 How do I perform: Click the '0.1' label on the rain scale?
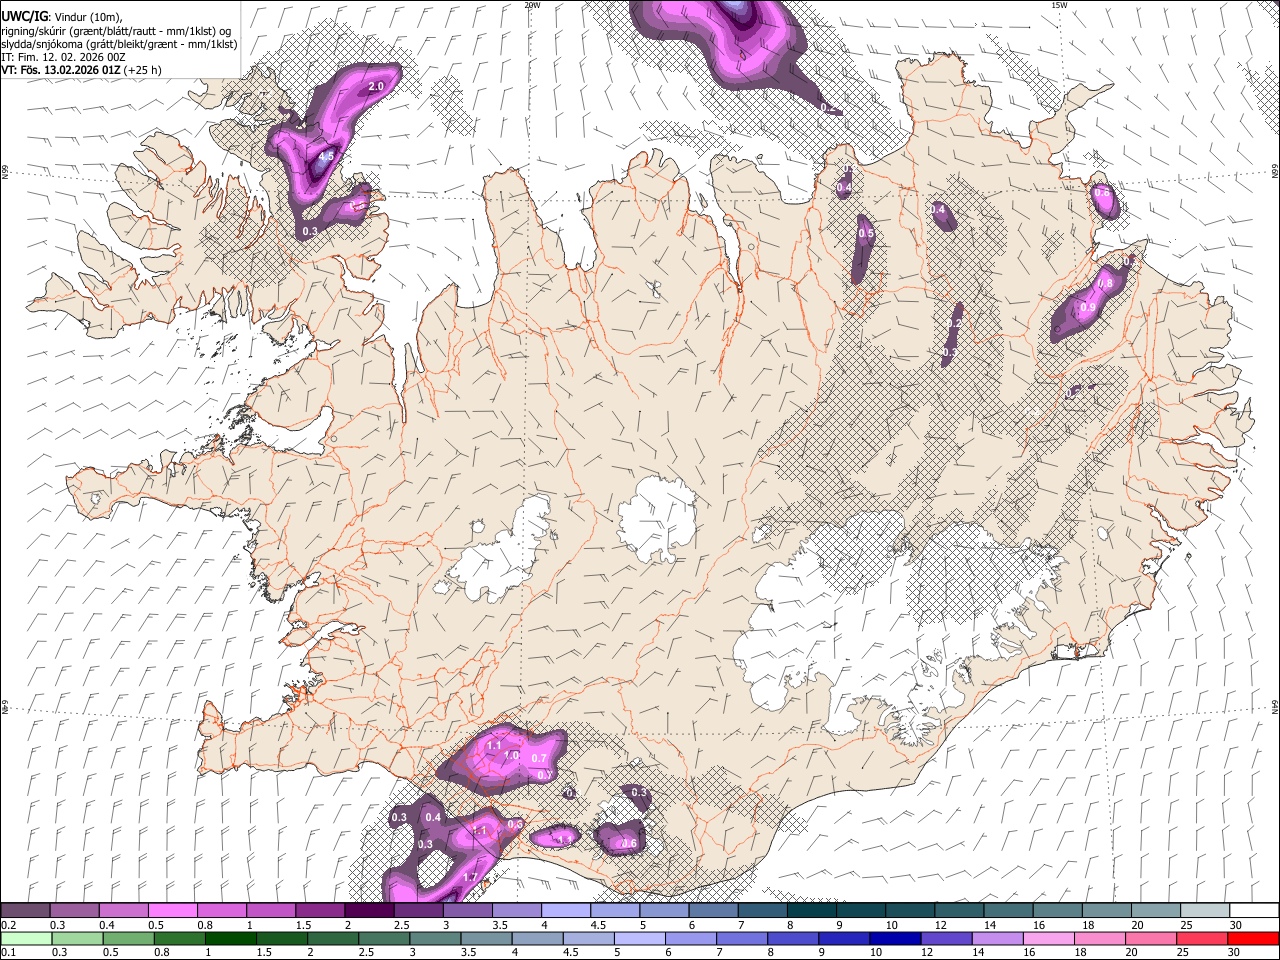coord(9,952)
